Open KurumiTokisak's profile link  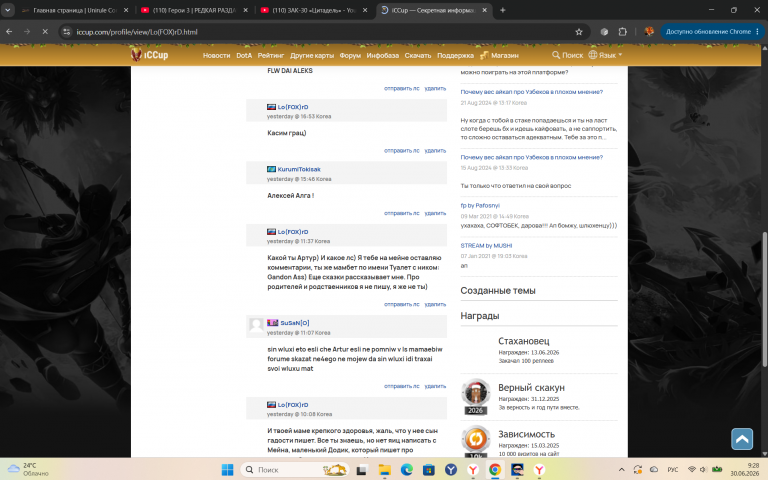(x=299, y=169)
